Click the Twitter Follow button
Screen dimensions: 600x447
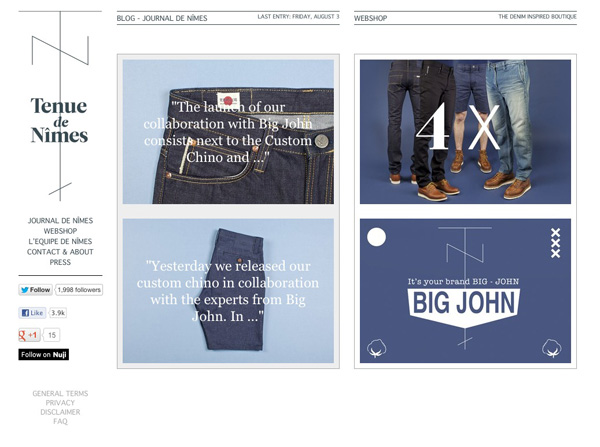[35, 290]
